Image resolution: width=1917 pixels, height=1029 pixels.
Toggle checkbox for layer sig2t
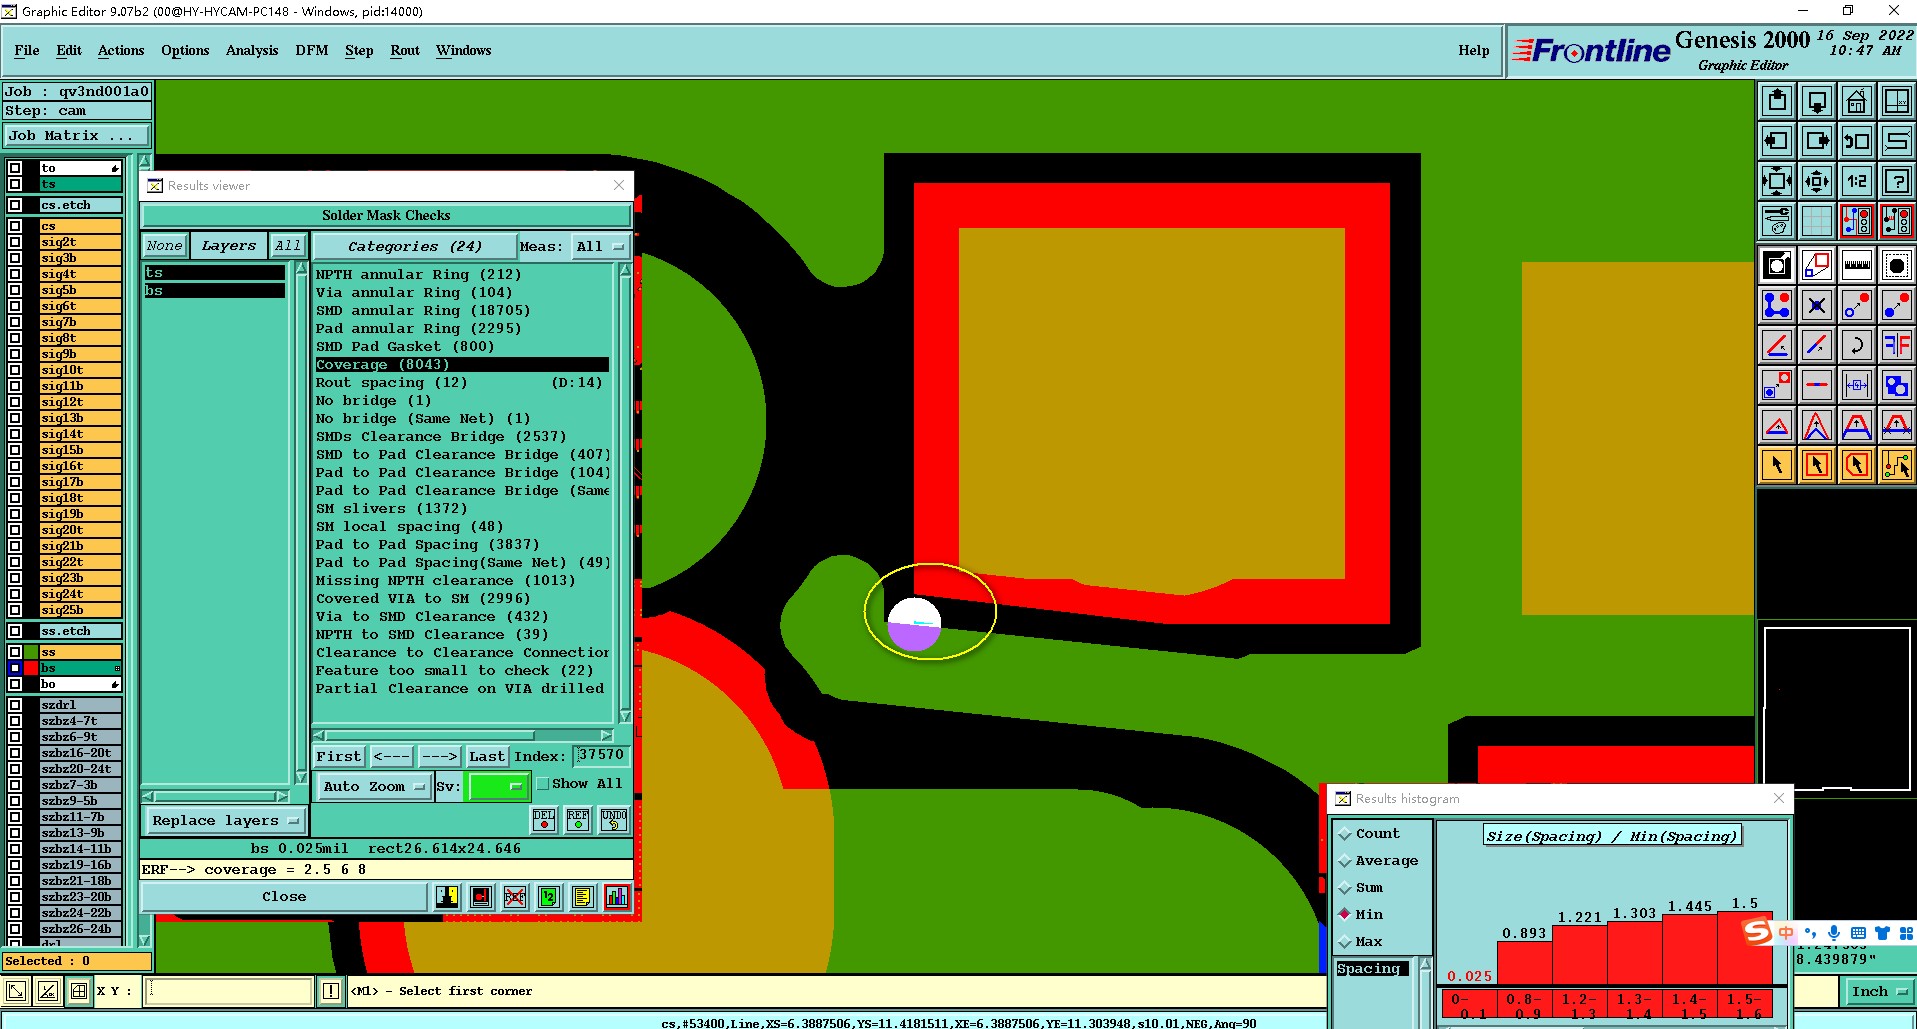[15, 242]
